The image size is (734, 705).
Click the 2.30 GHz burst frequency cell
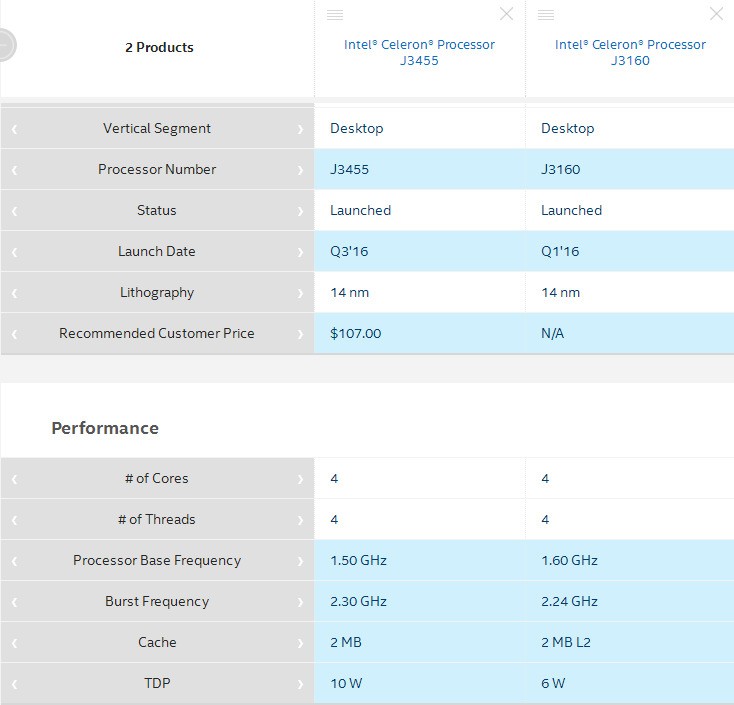[420, 601]
